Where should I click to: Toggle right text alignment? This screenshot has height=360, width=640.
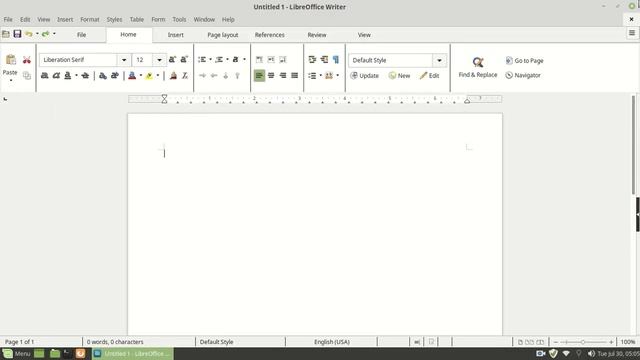pyautogui.click(x=283, y=76)
